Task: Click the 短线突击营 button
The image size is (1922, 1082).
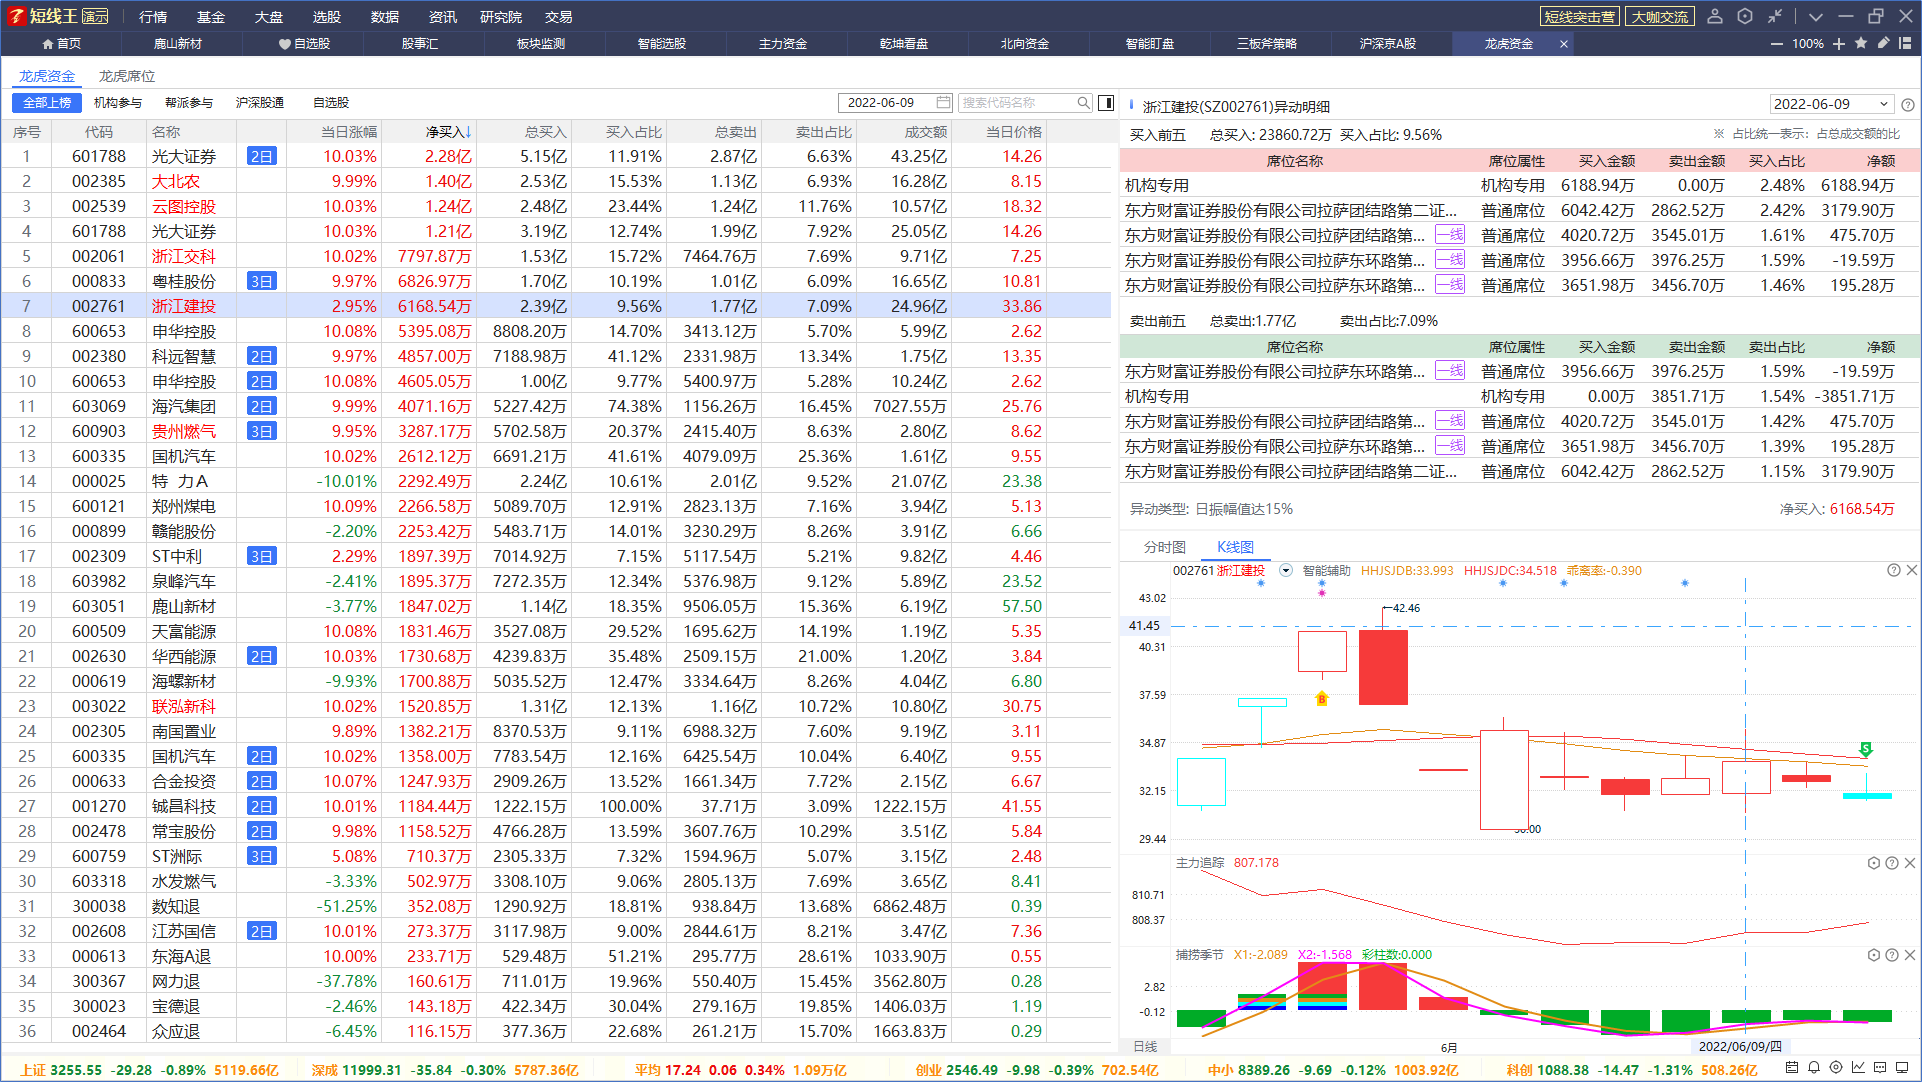Action: click(1579, 17)
